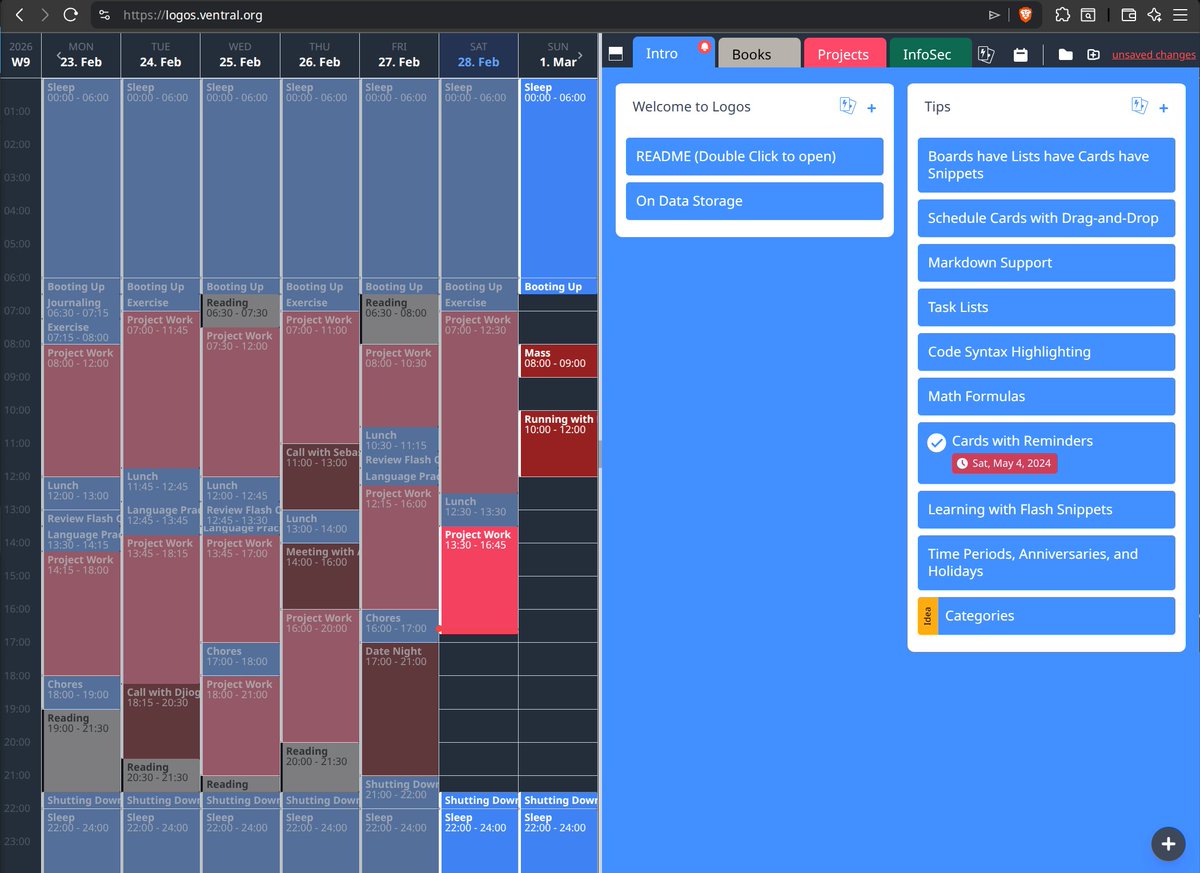Screen dimensions: 1200x873
Task: Click the round plus button at bottom right
Action: point(1167,844)
